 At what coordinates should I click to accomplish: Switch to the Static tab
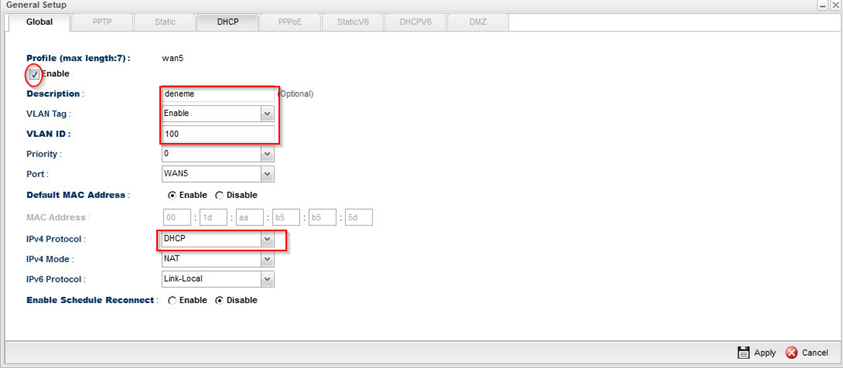point(165,23)
